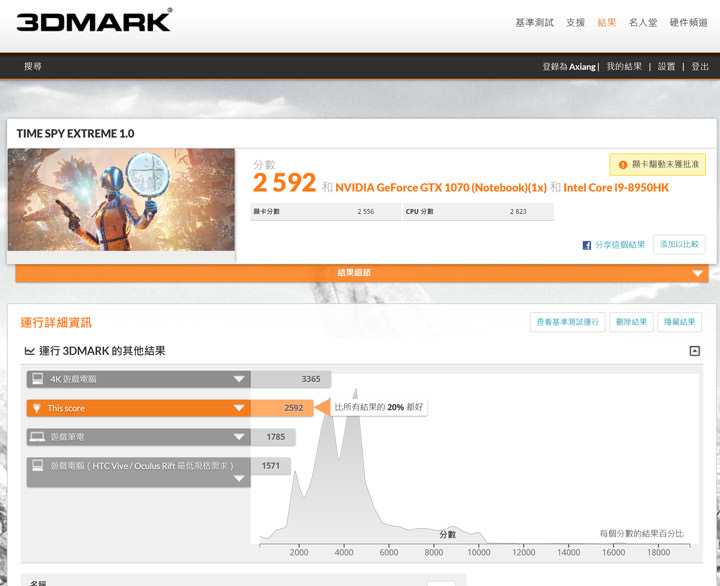
Task: Click the gaming laptop icon in result list
Action: (37, 437)
